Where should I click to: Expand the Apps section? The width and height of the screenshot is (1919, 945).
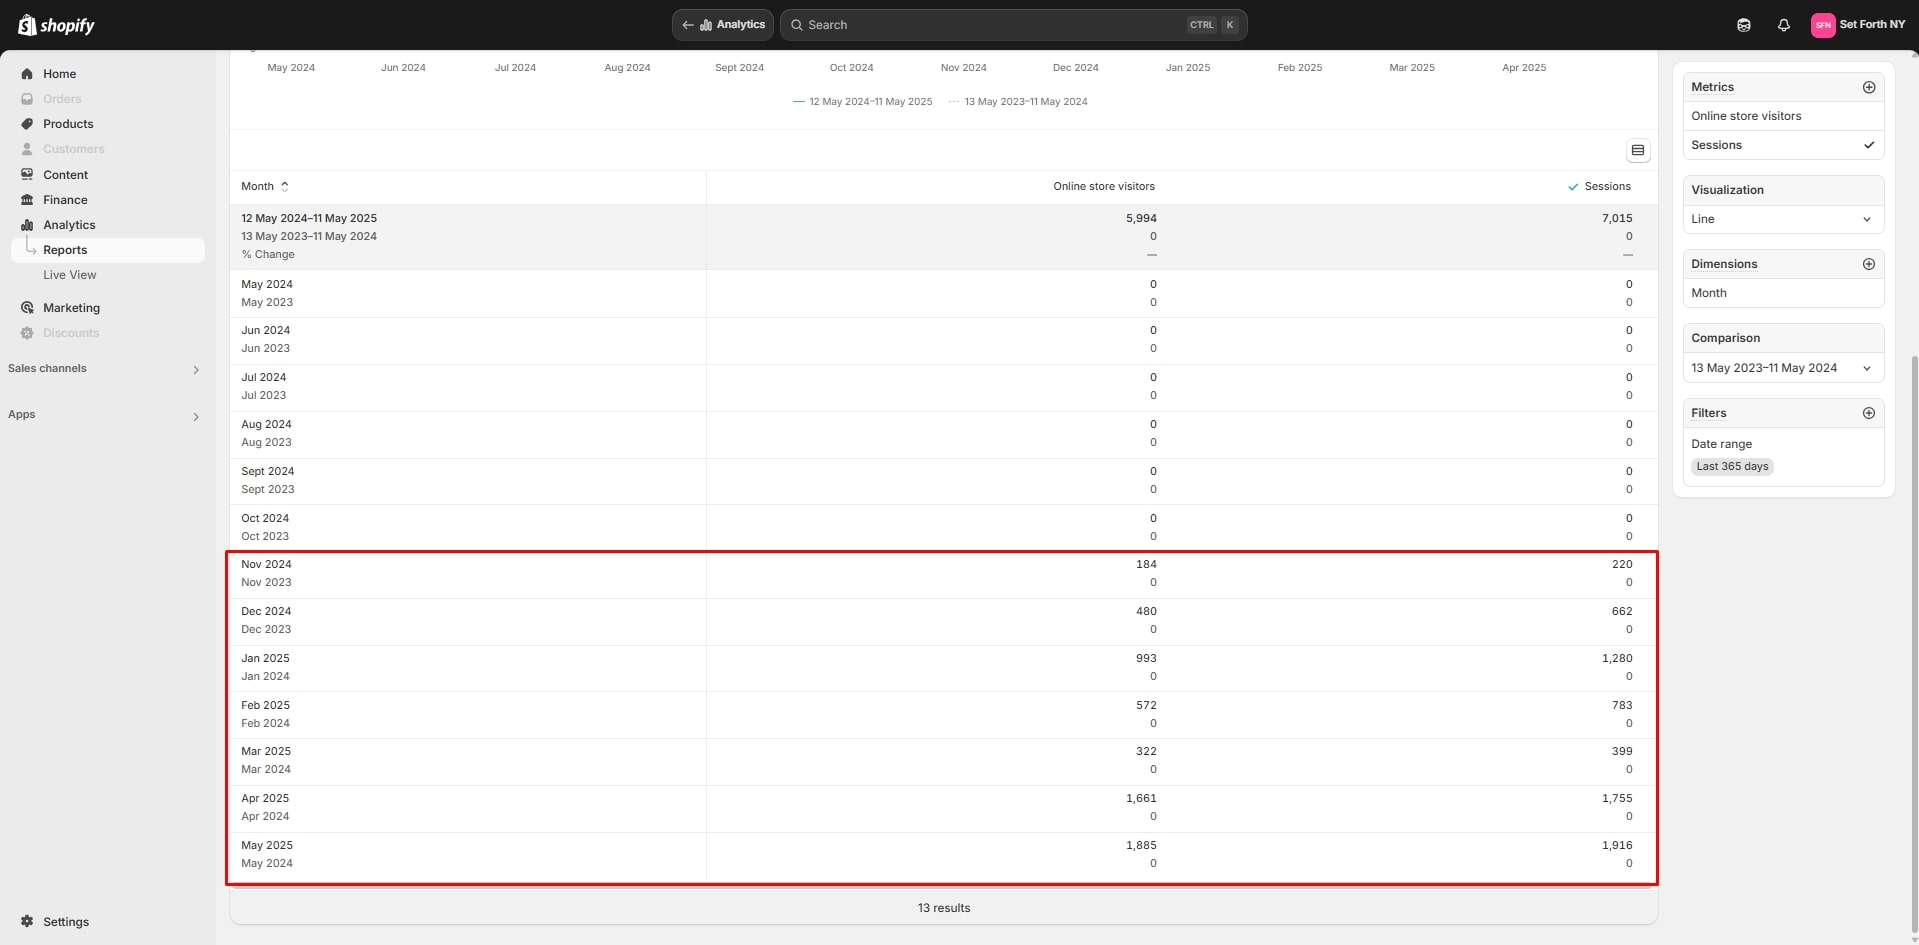click(x=195, y=416)
